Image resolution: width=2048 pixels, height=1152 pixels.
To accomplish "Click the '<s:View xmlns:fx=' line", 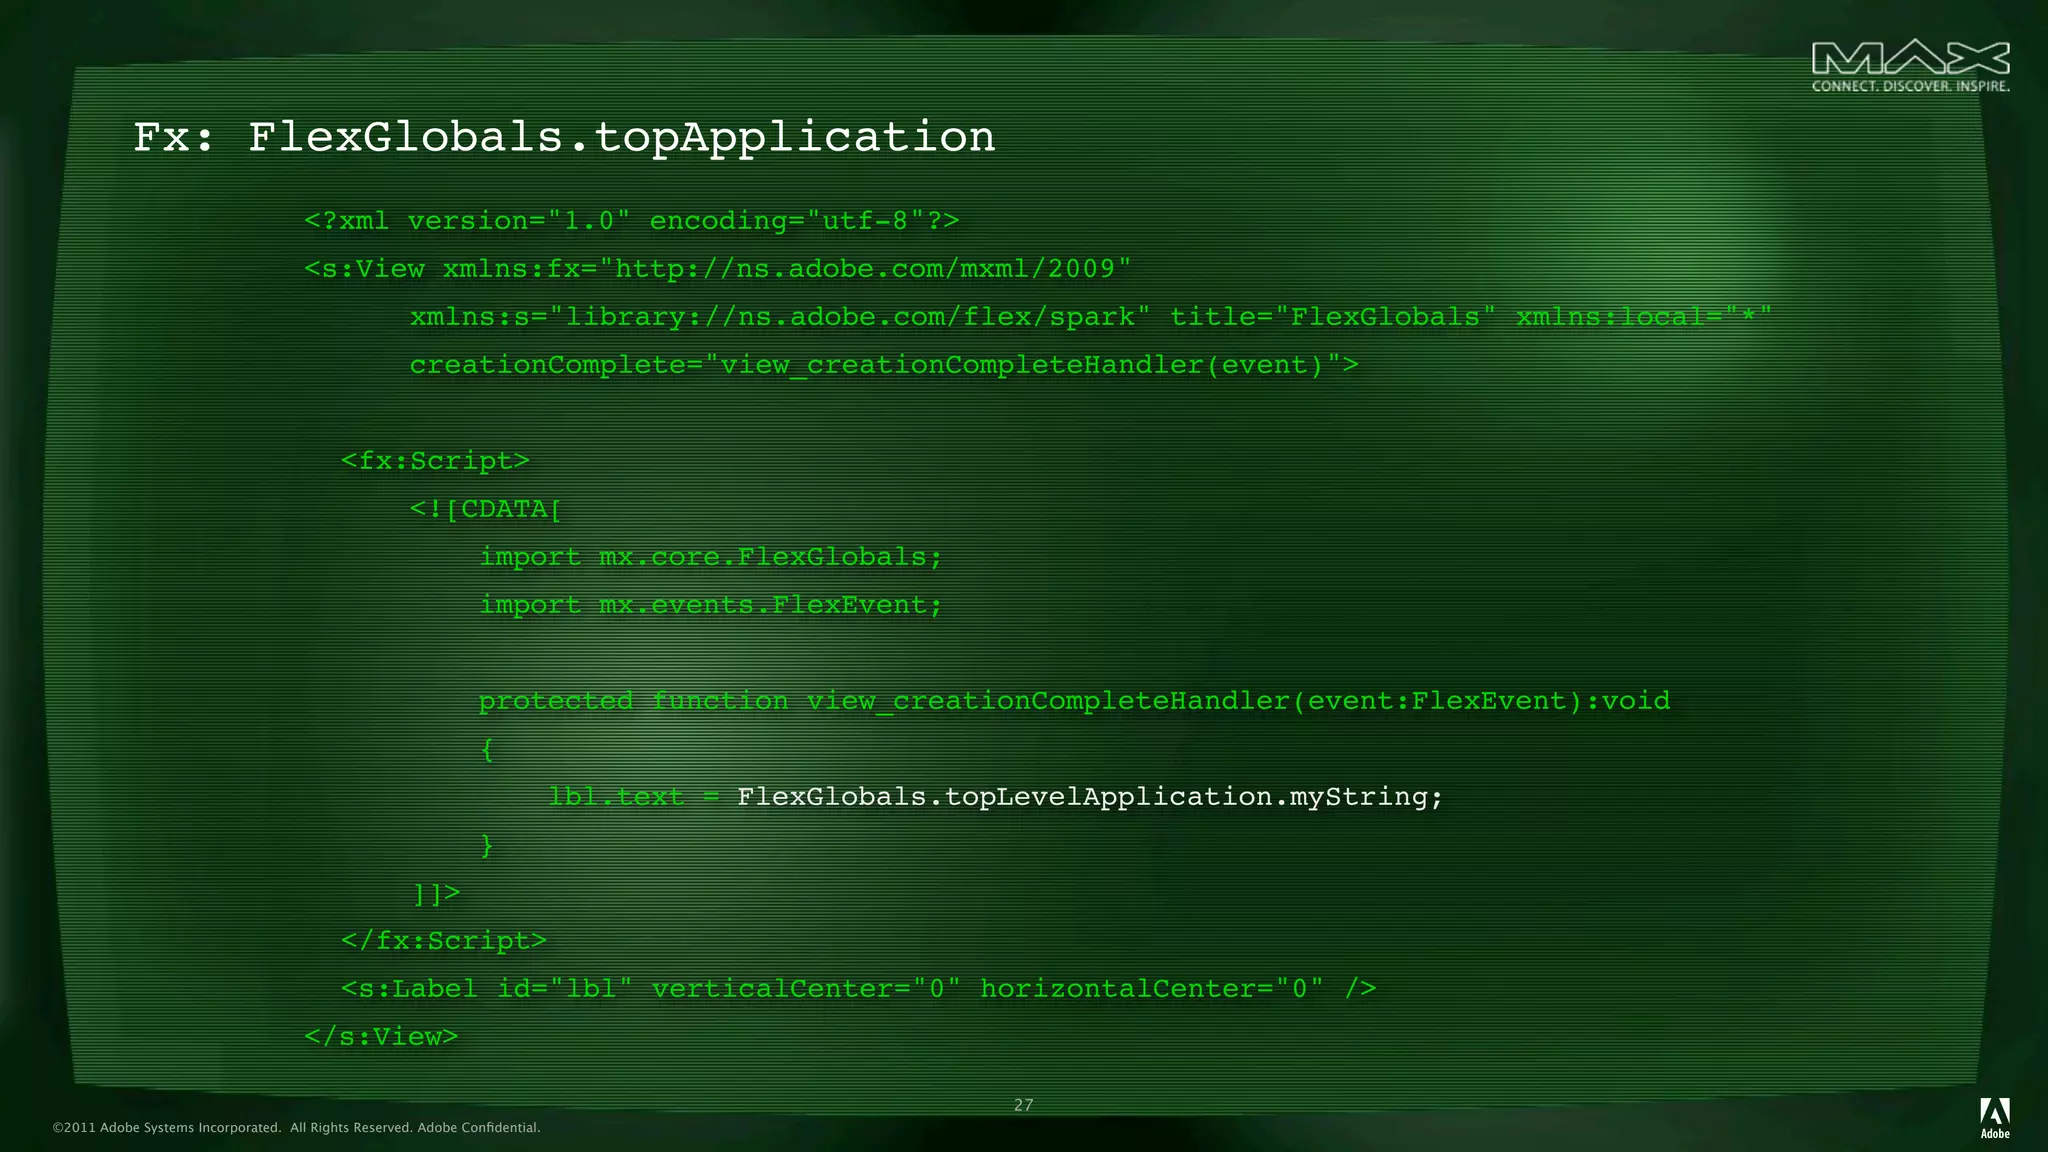I will [x=718, y=269].
